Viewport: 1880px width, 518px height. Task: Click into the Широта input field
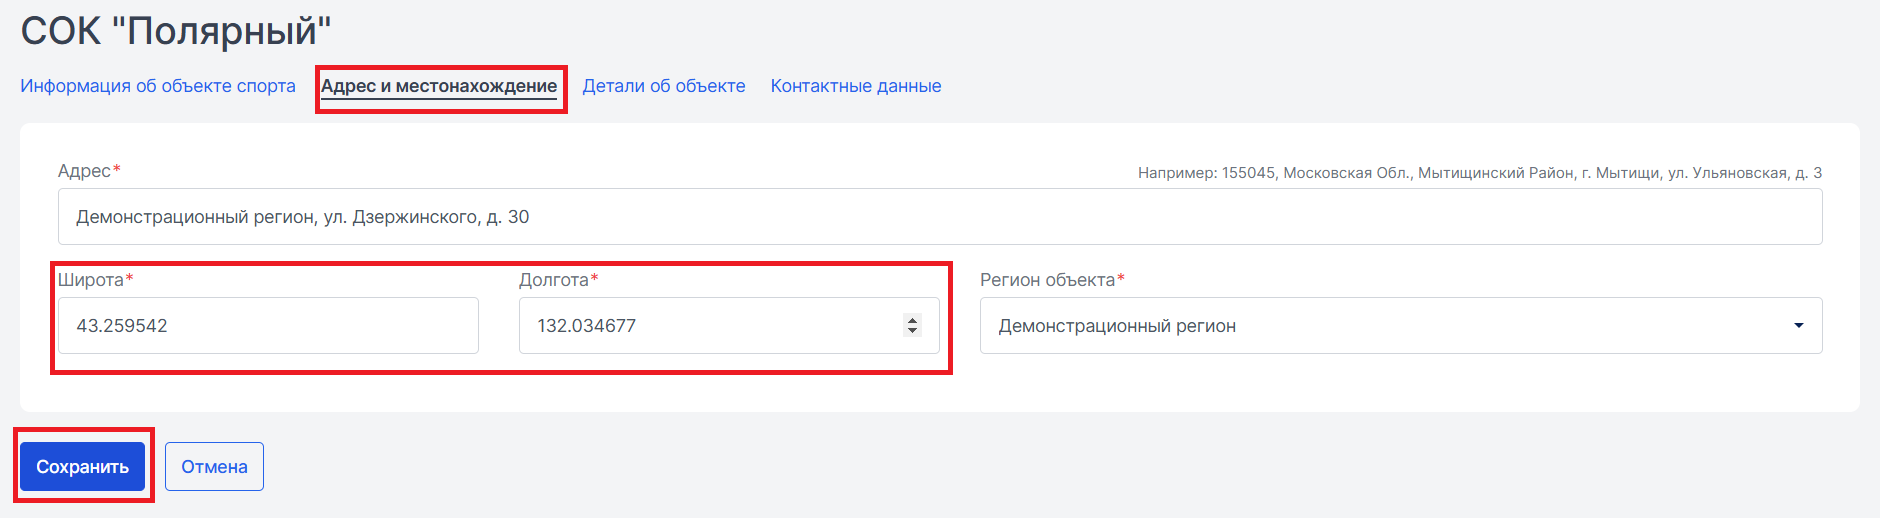pos(268,326)
